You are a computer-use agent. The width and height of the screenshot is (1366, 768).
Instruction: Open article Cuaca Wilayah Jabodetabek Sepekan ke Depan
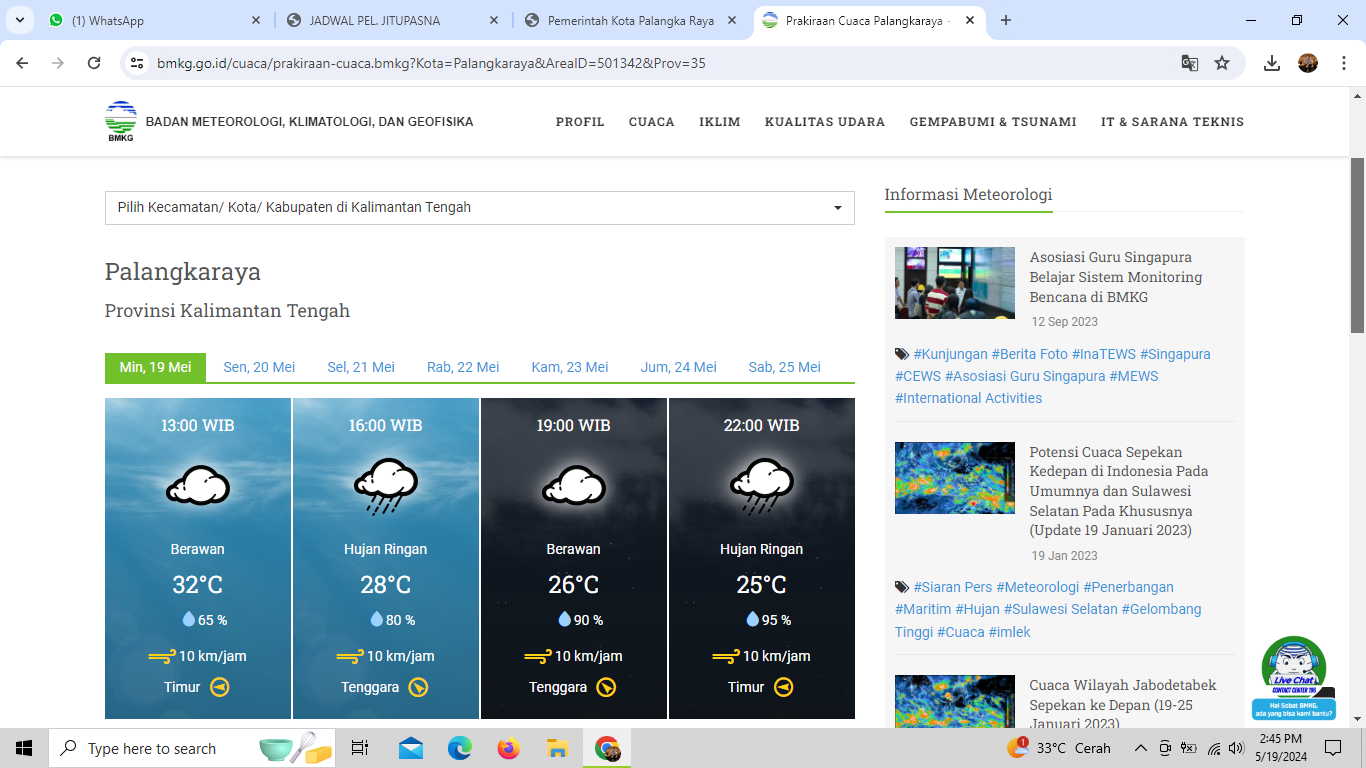(x=1123, y=704)
